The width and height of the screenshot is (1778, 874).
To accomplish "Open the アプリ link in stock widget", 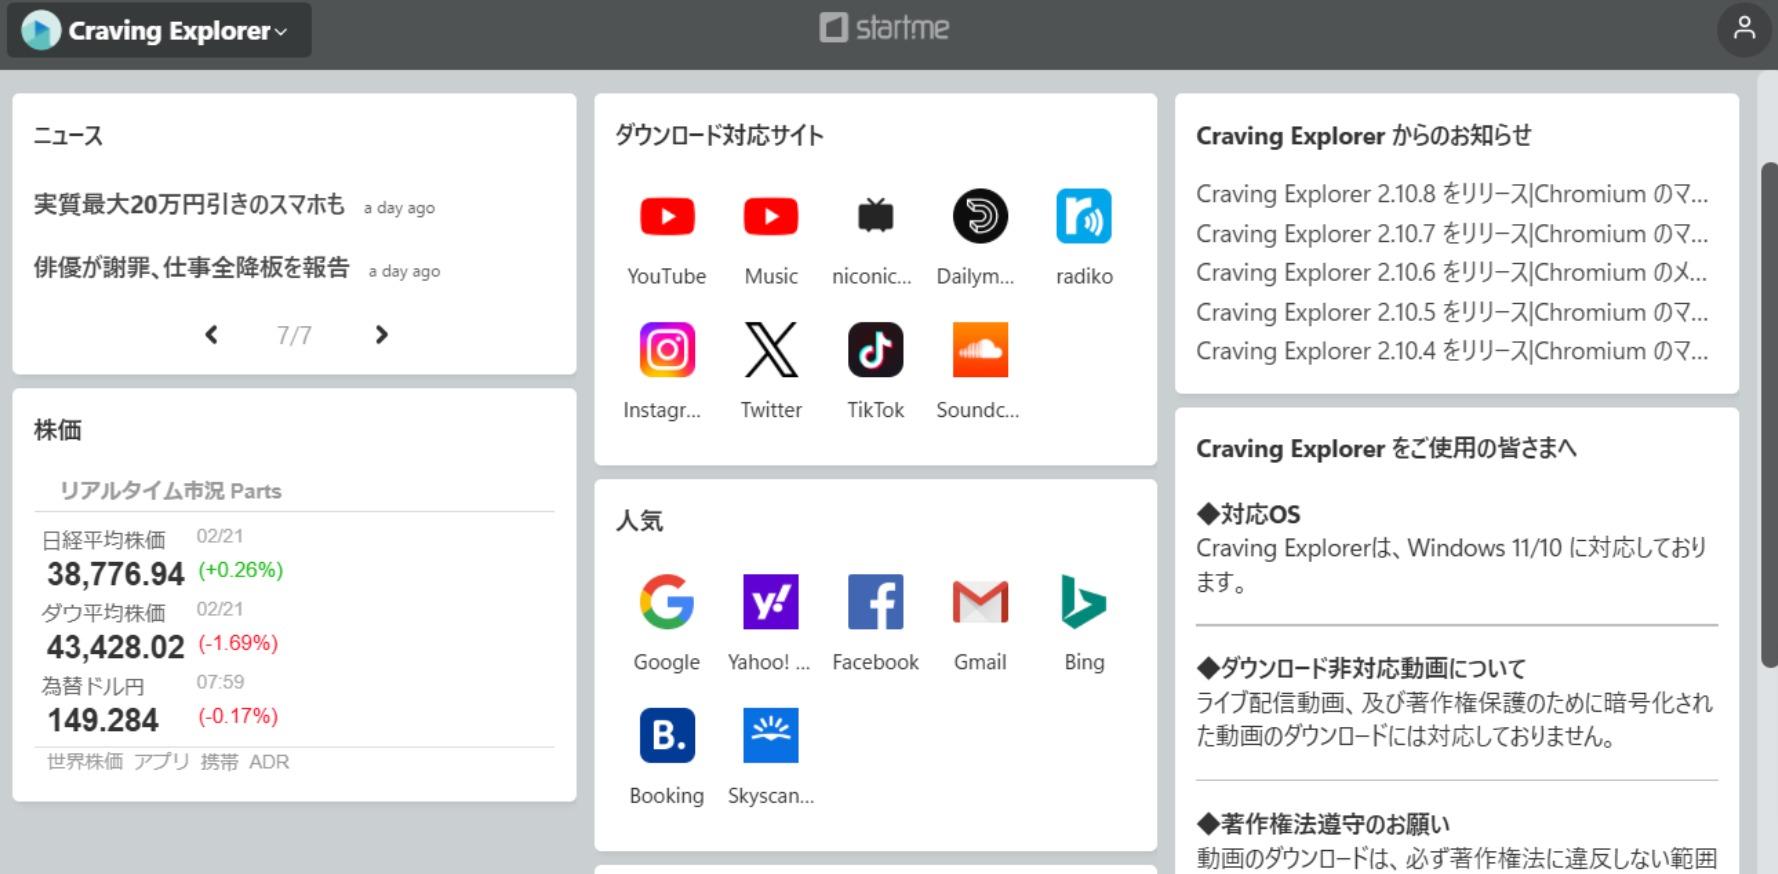I will [161, 762].
